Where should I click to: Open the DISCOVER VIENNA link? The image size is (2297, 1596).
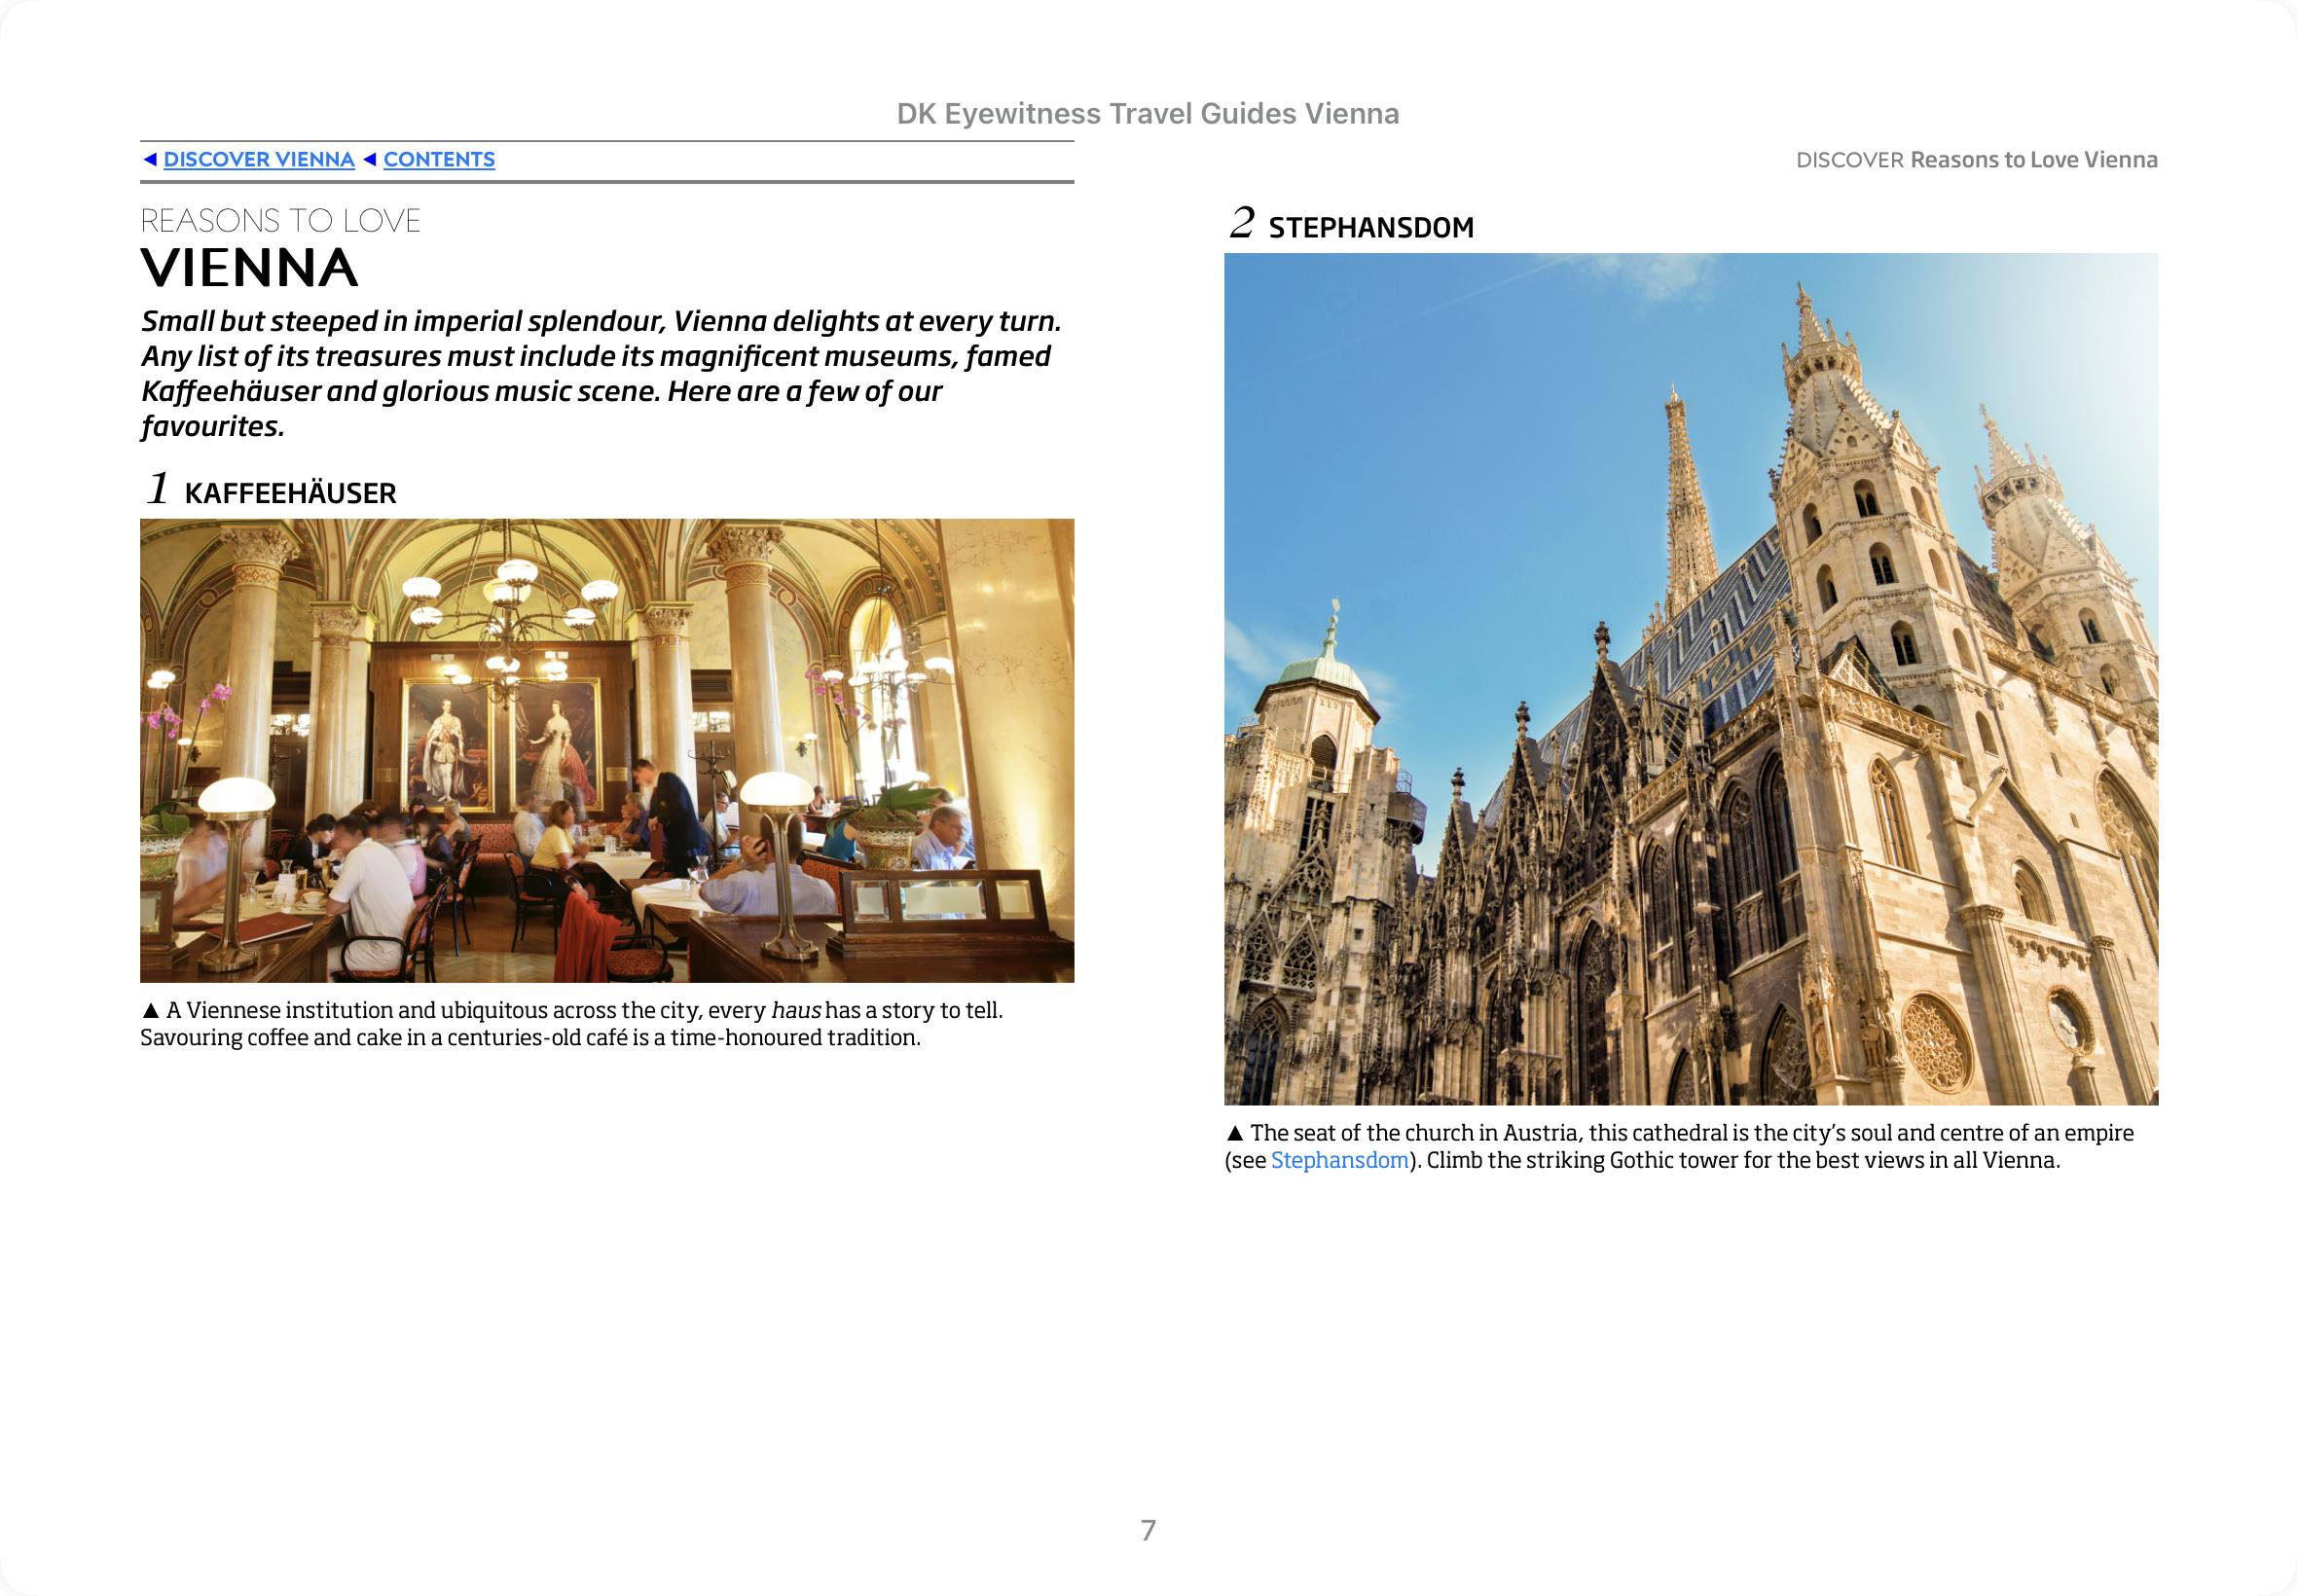click(258, 160)
